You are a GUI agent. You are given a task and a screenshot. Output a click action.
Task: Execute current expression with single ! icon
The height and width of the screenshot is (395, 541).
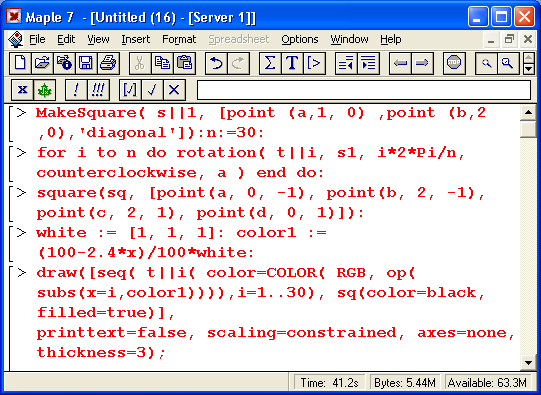pyautogui.click(x=76, y=90)
